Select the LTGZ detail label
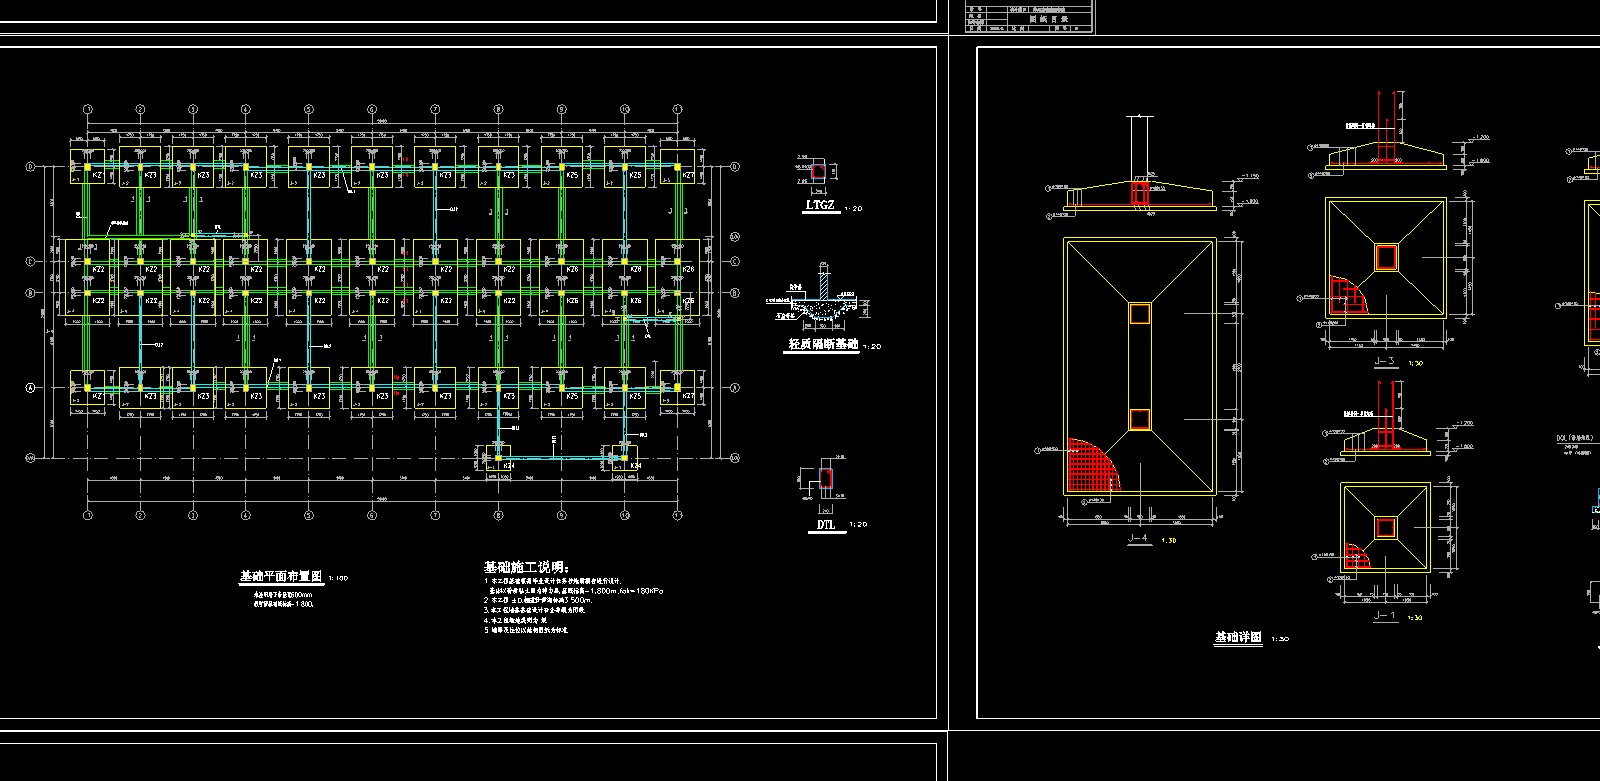 point(820,205)
